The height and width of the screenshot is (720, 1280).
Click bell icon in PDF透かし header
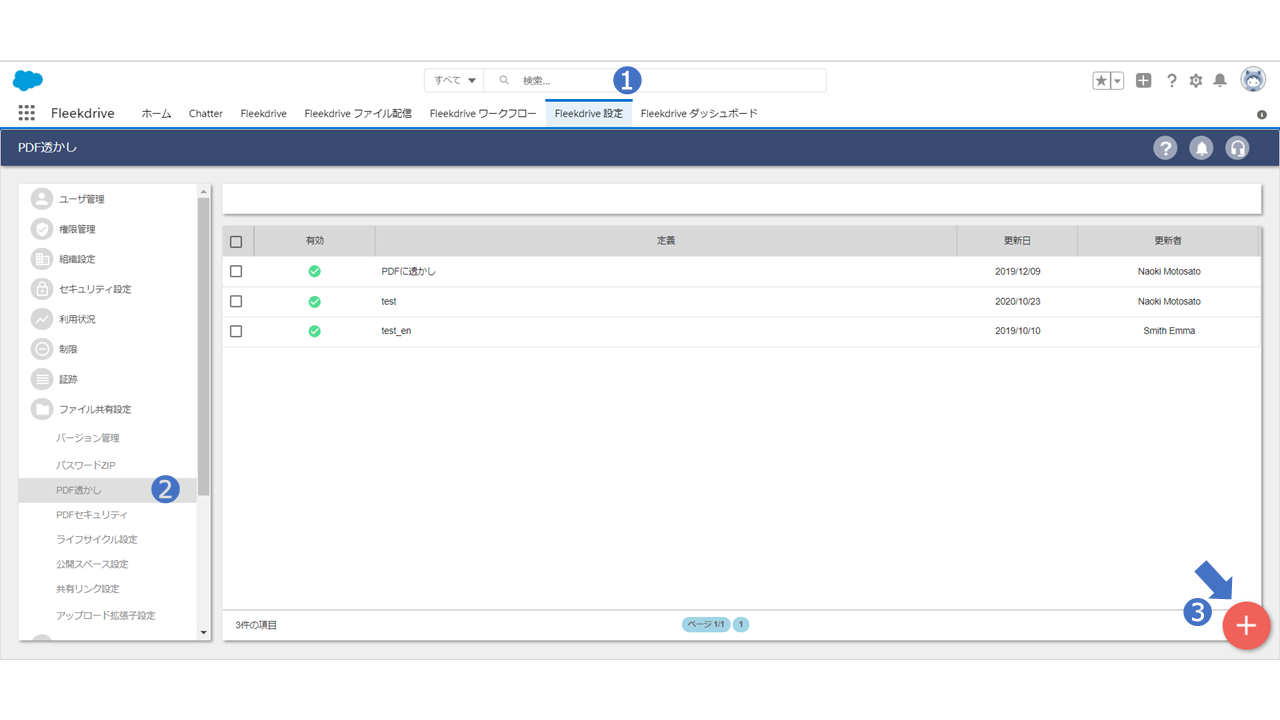1201,148
